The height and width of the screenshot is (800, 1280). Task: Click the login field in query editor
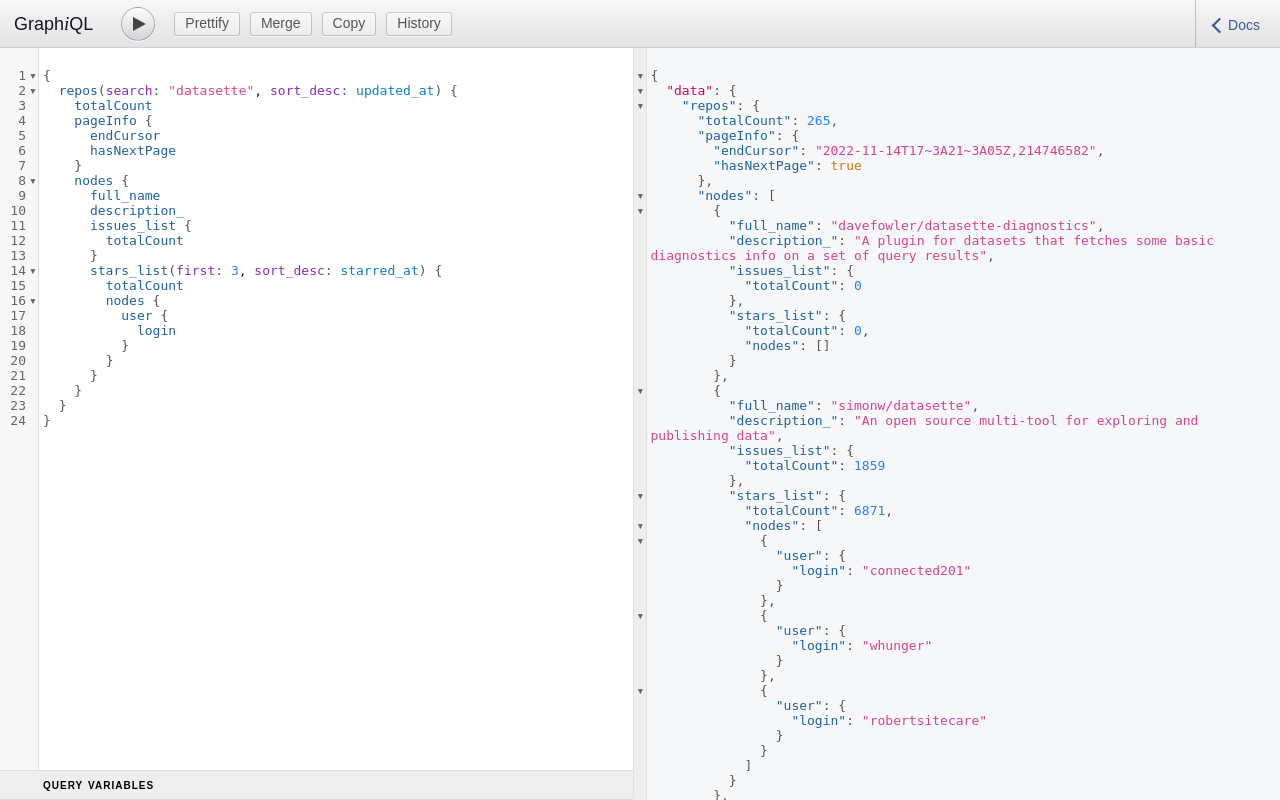tap(156, 331)
